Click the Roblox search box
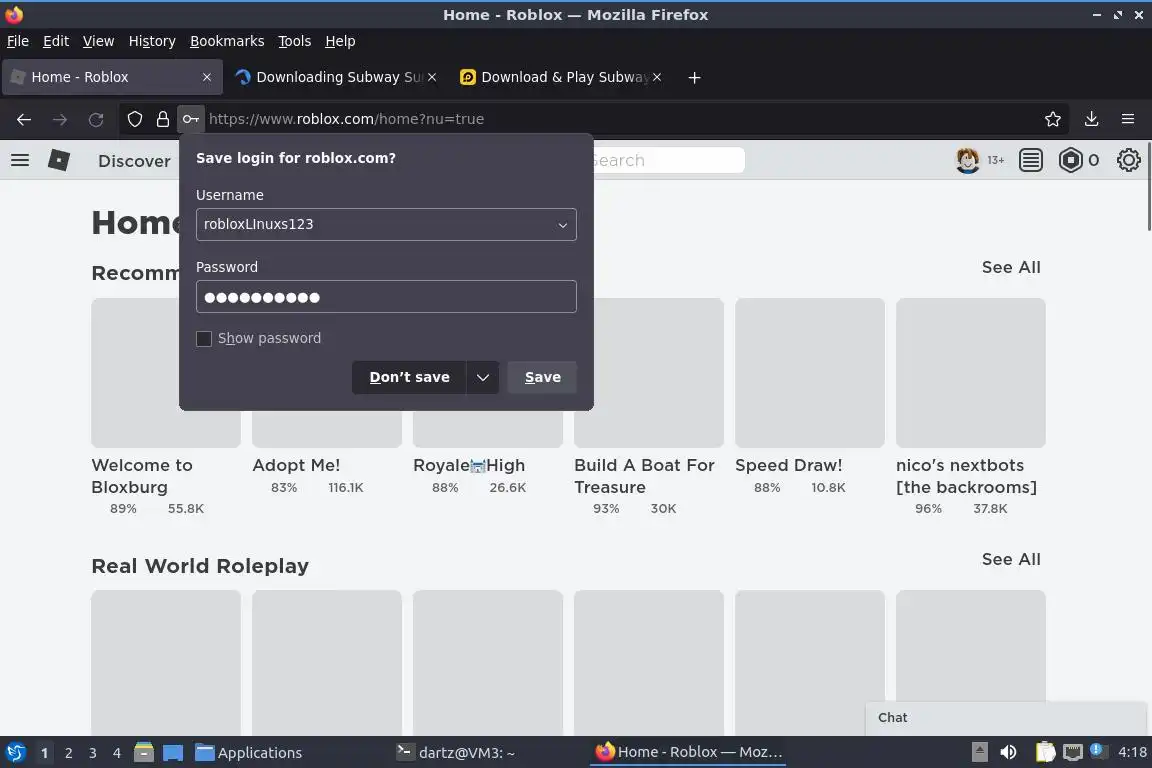The width and height of the screenshot is (1152, 768). tap(667, 160)
